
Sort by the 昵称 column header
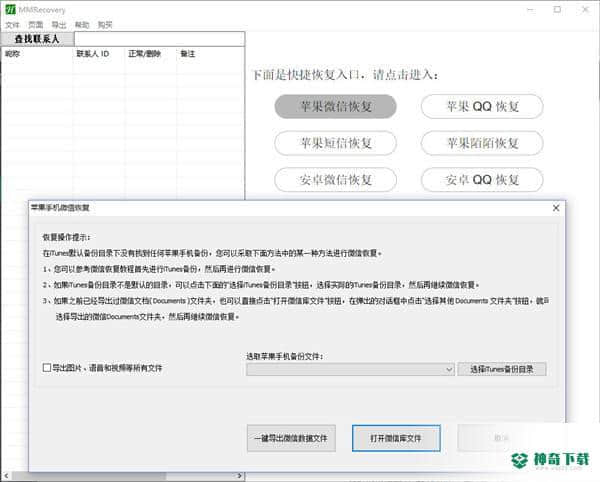pos(12,54)
